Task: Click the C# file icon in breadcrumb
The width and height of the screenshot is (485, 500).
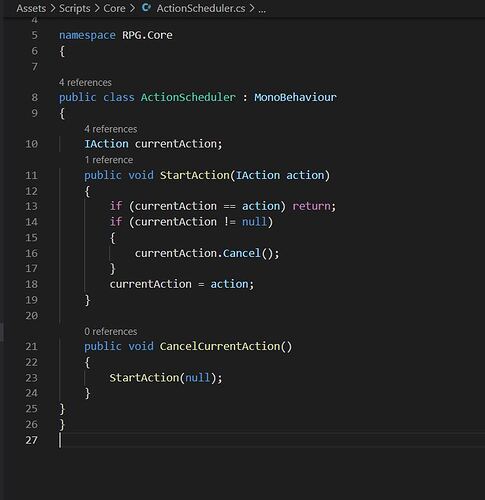Action: tap(146, 8)
